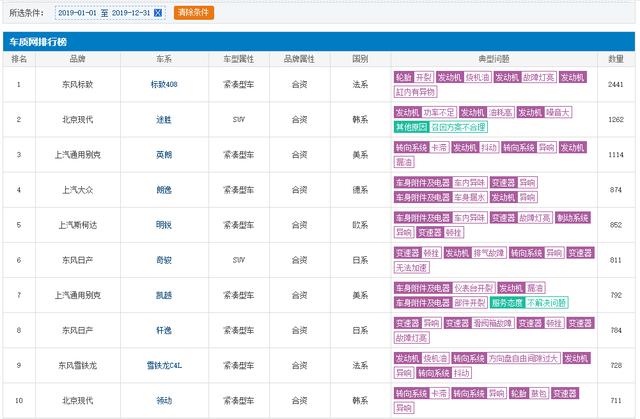This screenshot has height=419, width=640.
Task: Click the 仪表台开裂 tag in 凯越 row
Action: click(444, 288)
